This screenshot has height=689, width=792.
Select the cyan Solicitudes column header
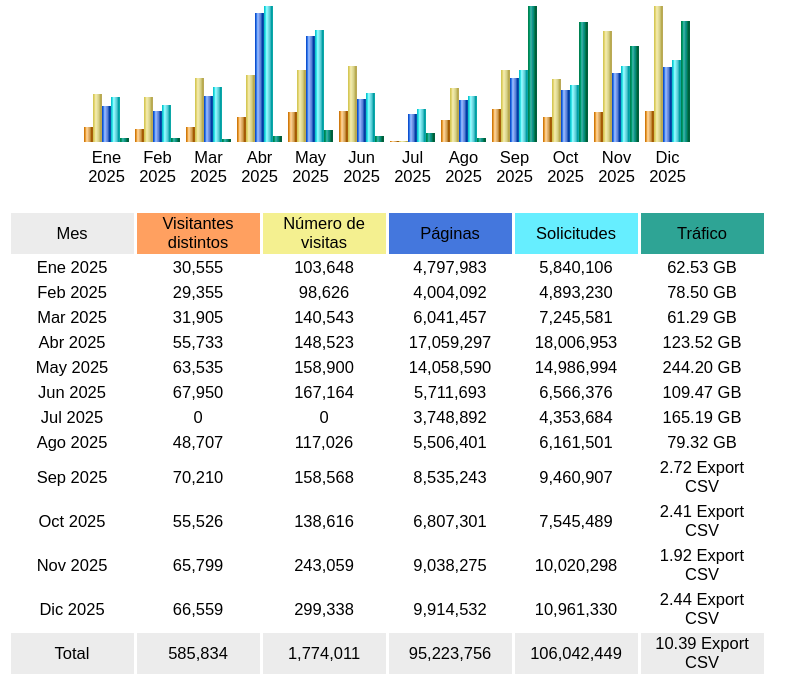(576, 233)
